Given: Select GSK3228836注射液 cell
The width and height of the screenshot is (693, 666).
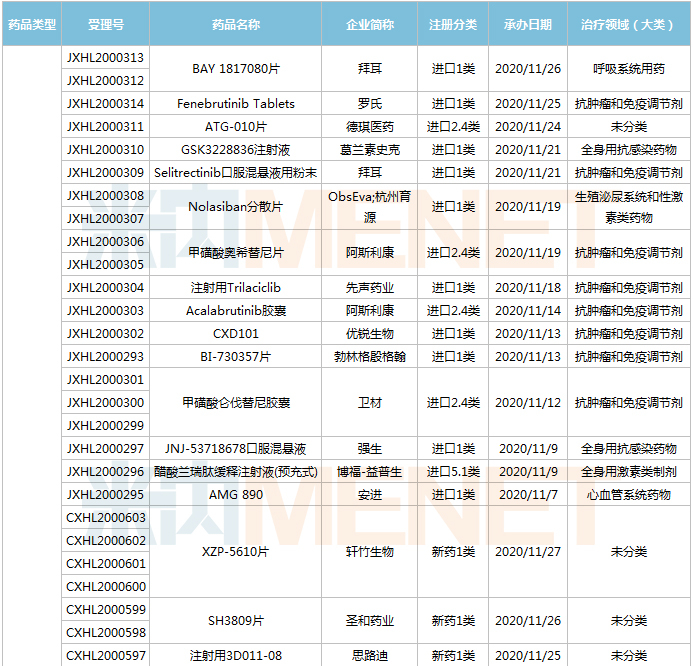Looking at the screenshot, I should 235,149.
